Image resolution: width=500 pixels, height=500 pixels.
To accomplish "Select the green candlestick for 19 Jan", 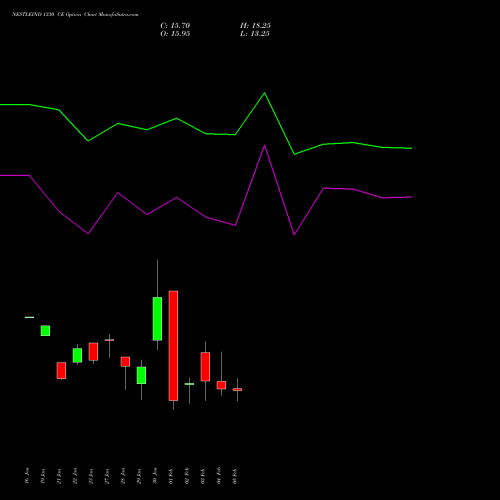I will 45,331.
